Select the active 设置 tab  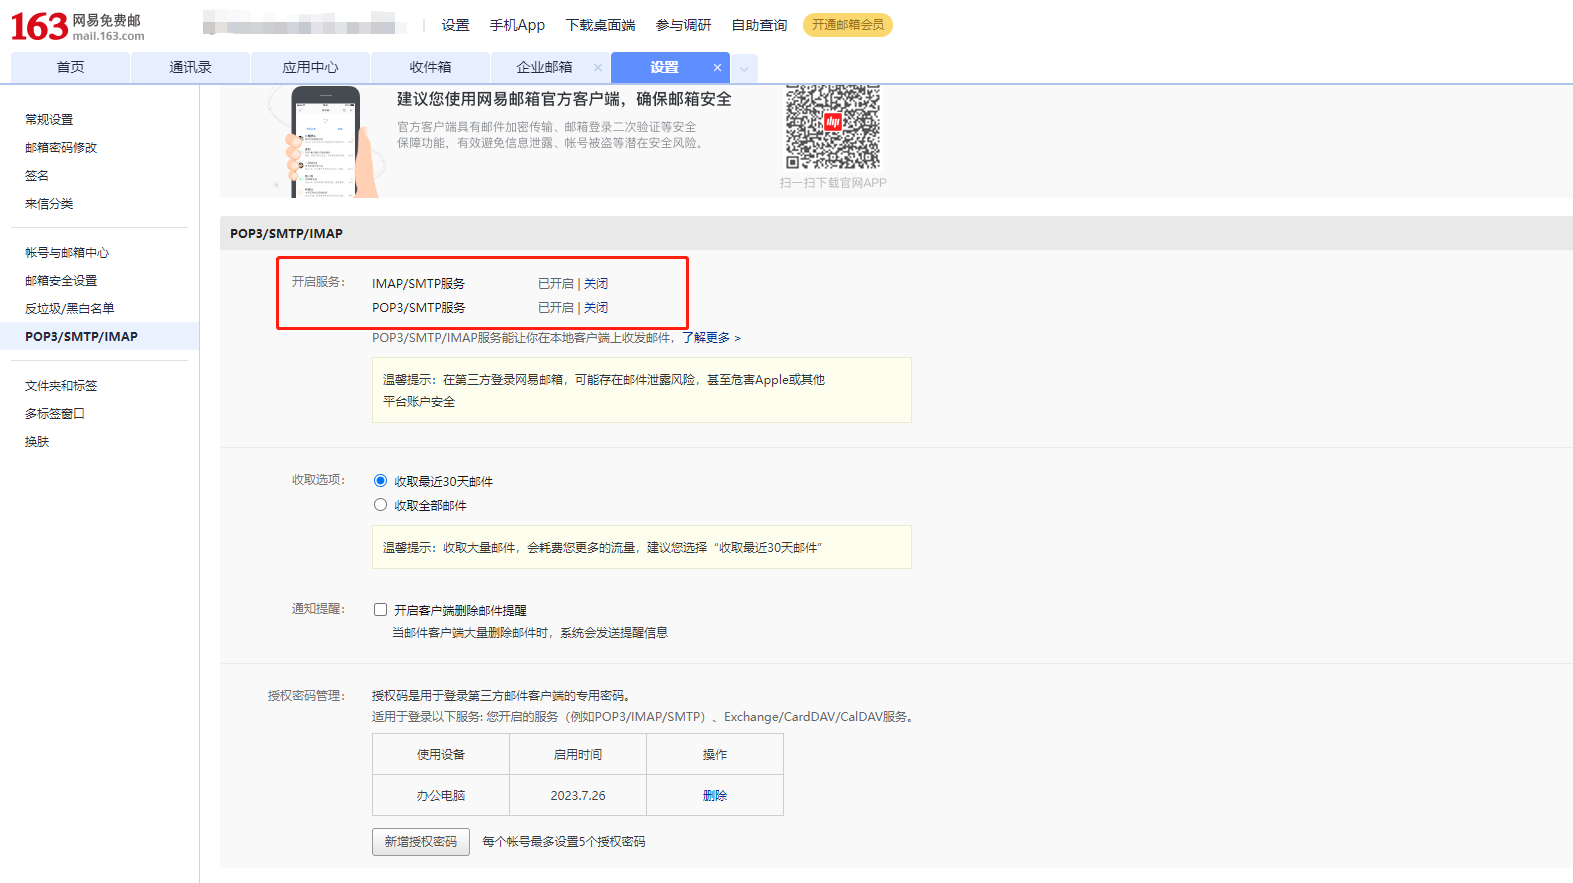coord(664,67)
